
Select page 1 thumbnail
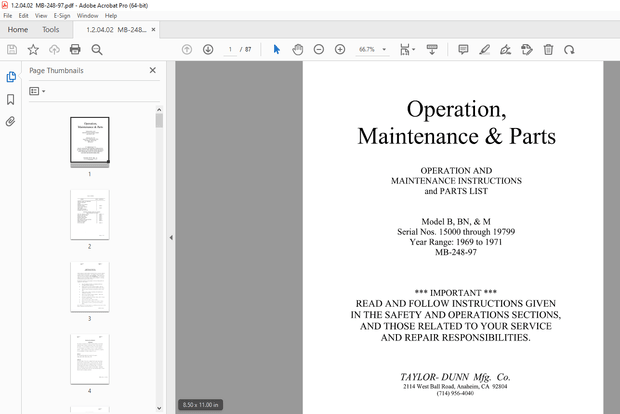point(90,140)
